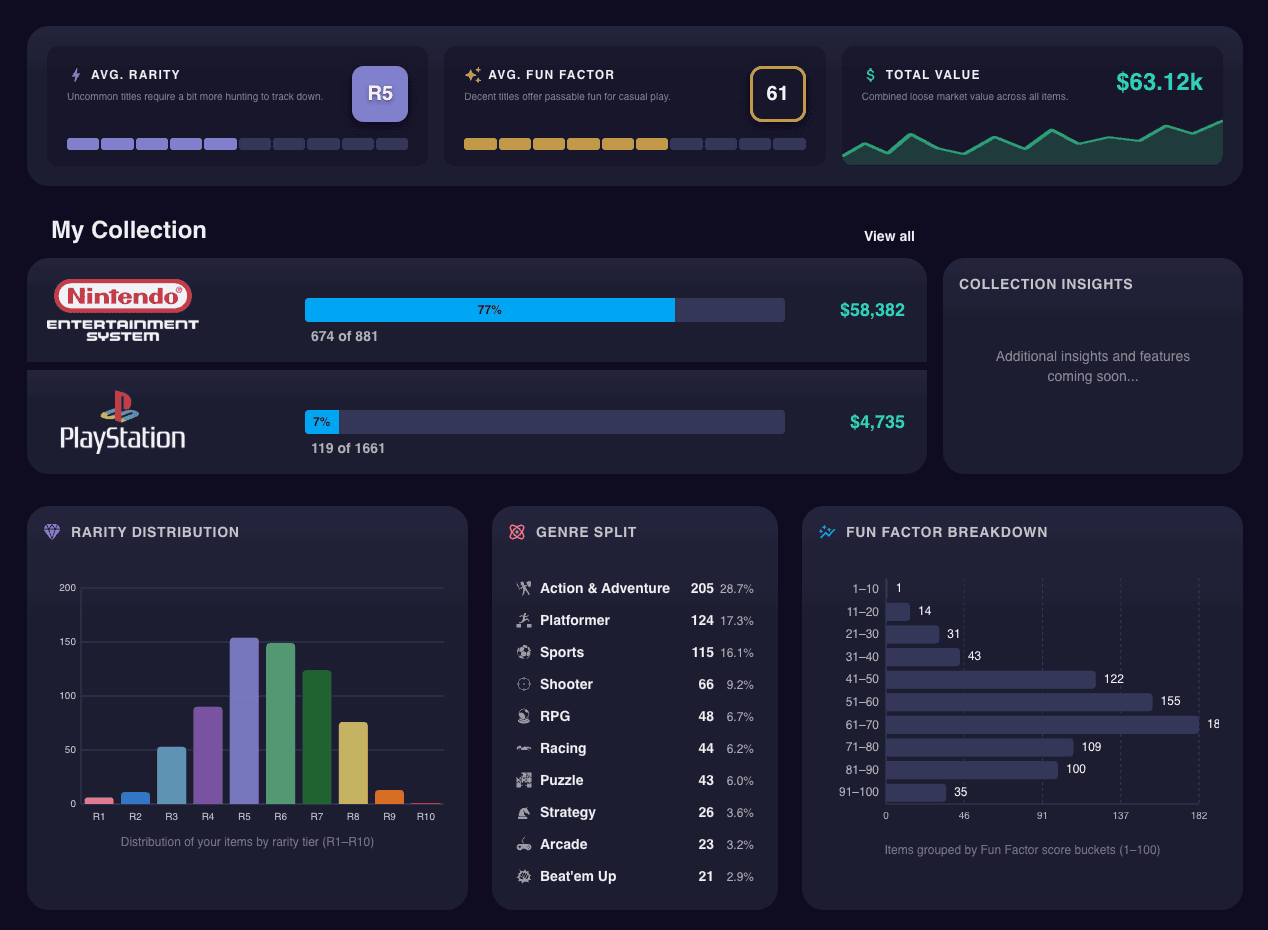
Task: Select the diamond Rarity Distribution icon
Action: [x=52, y=531]
